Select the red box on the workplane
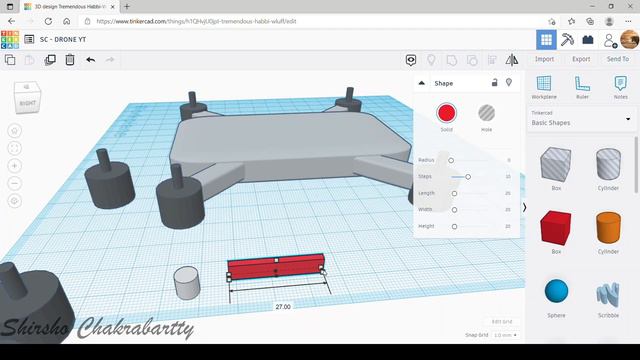This screenshot has height=360, width=640. coord(276,267)
